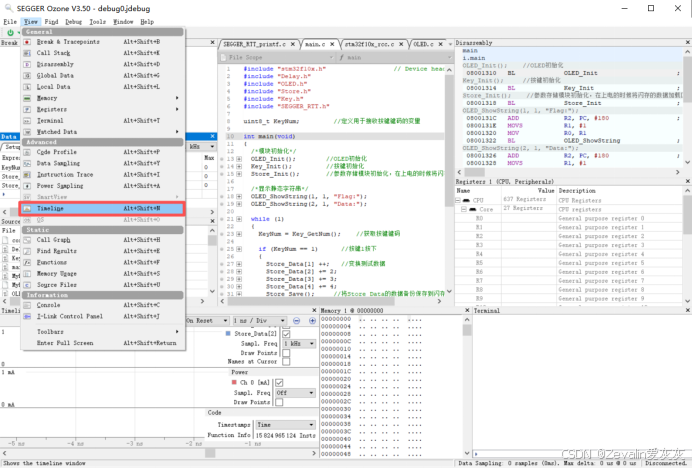Enable Draw Points under Power section

[x=279, y=402]
